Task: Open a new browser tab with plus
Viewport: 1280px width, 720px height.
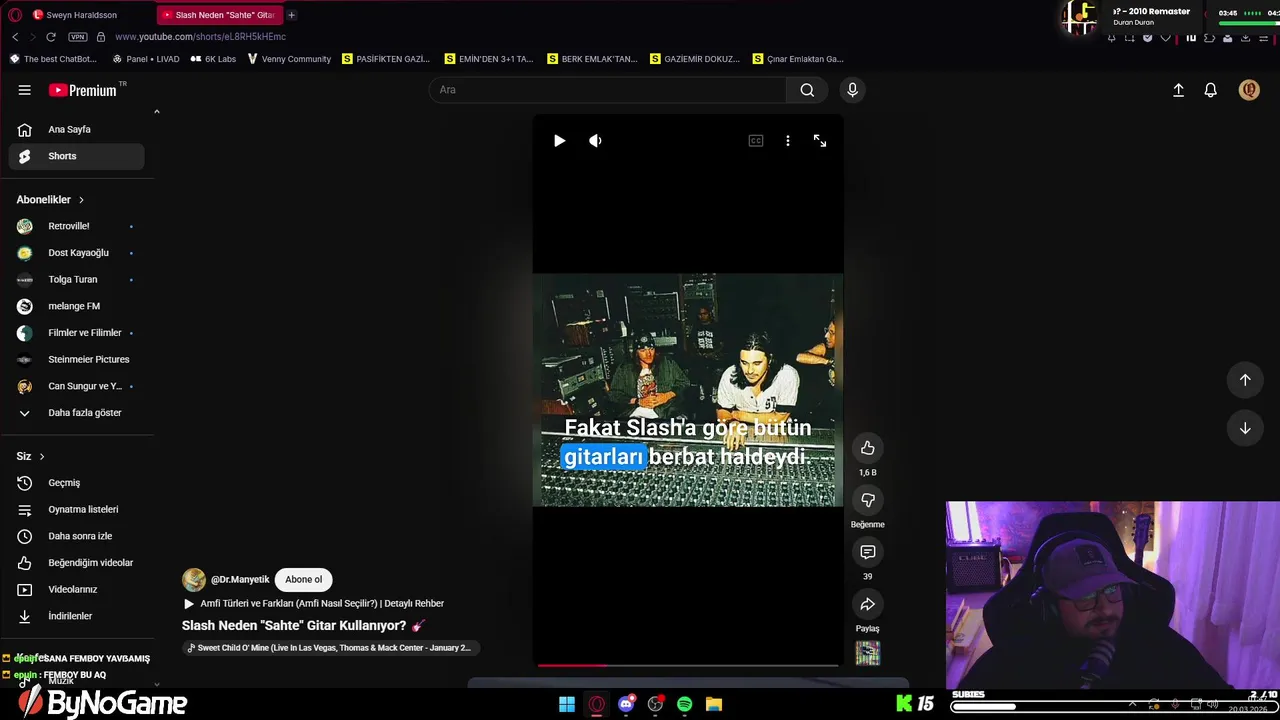Action: (291, 15)
